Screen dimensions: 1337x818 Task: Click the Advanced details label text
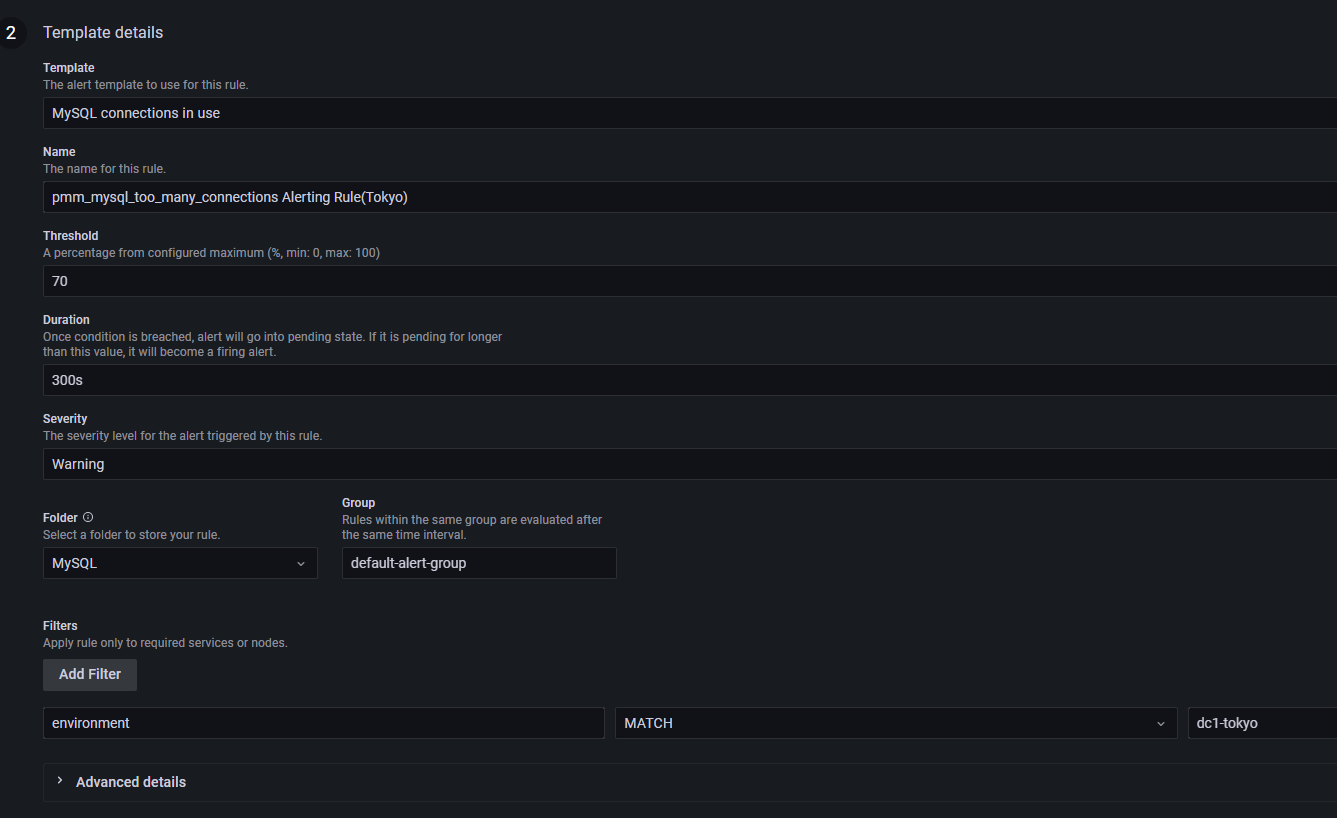coord(131,782)
